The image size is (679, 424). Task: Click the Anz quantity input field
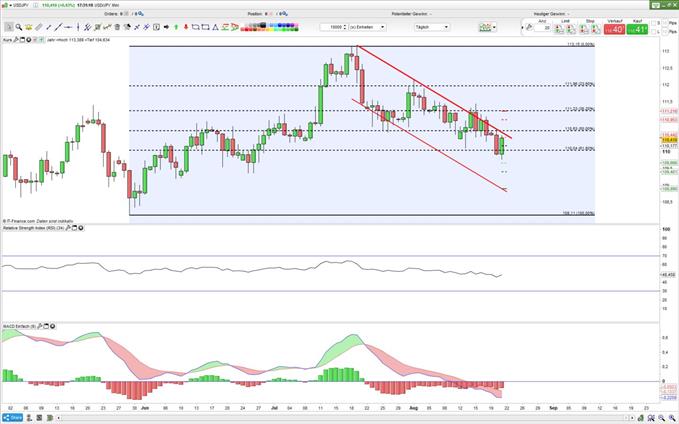point(542,28)
